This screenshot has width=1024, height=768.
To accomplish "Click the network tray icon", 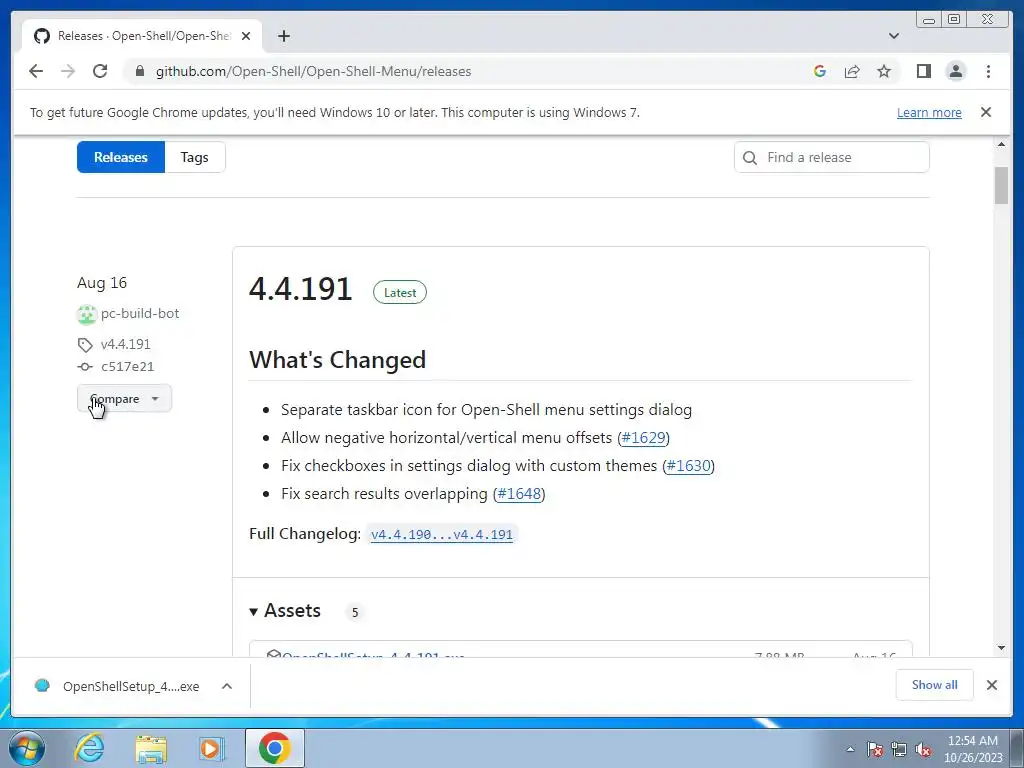I will coord(899,749).
